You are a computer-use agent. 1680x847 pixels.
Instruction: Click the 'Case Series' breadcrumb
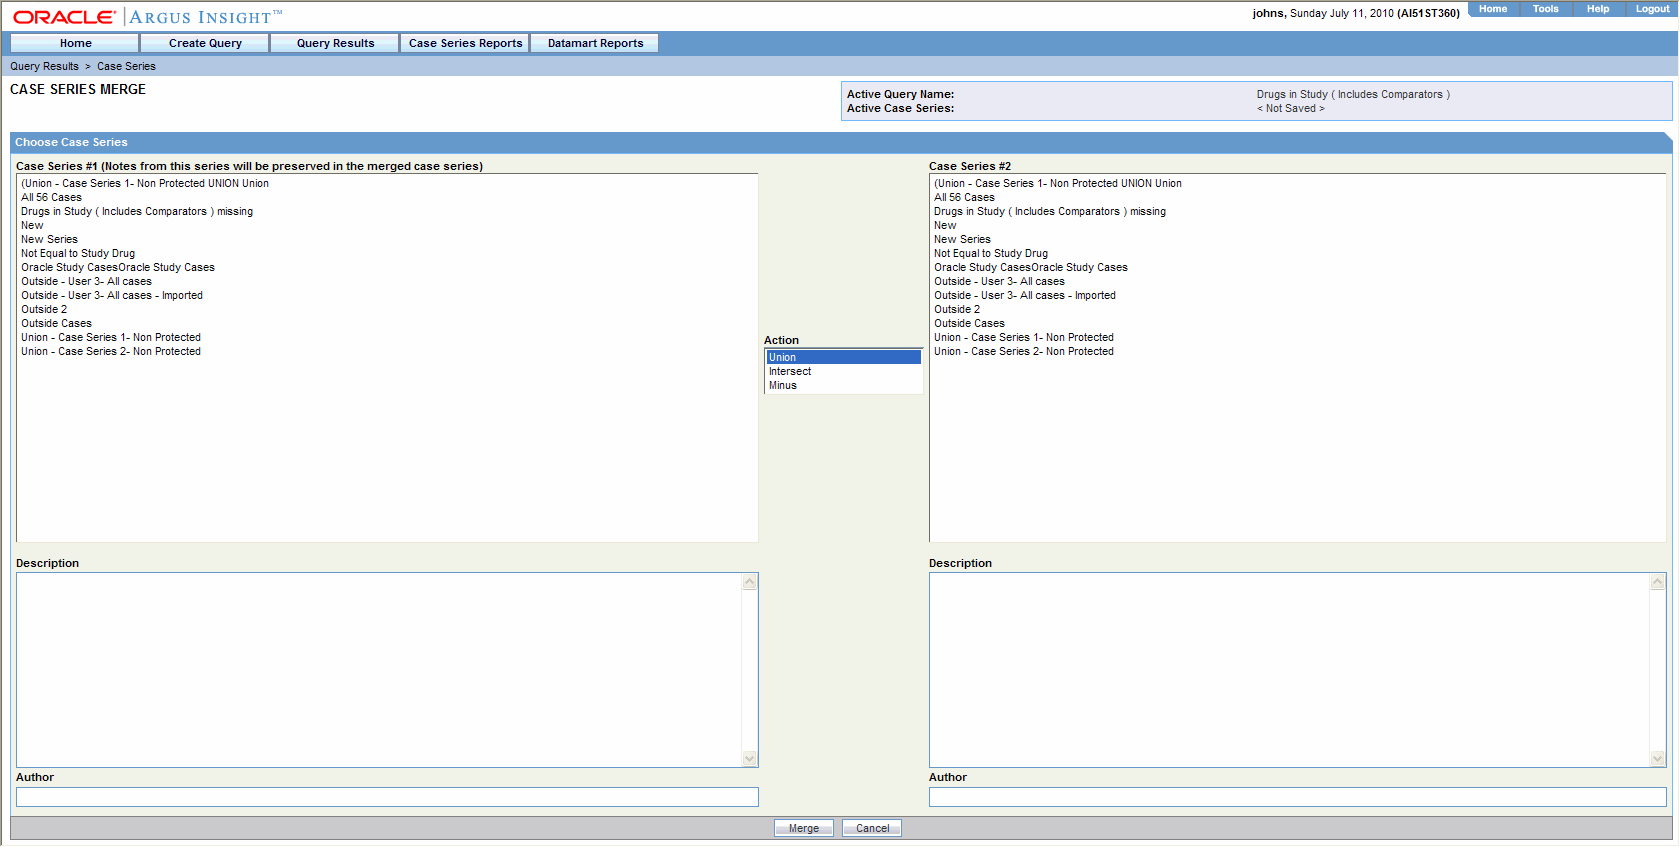pos(126,66)
